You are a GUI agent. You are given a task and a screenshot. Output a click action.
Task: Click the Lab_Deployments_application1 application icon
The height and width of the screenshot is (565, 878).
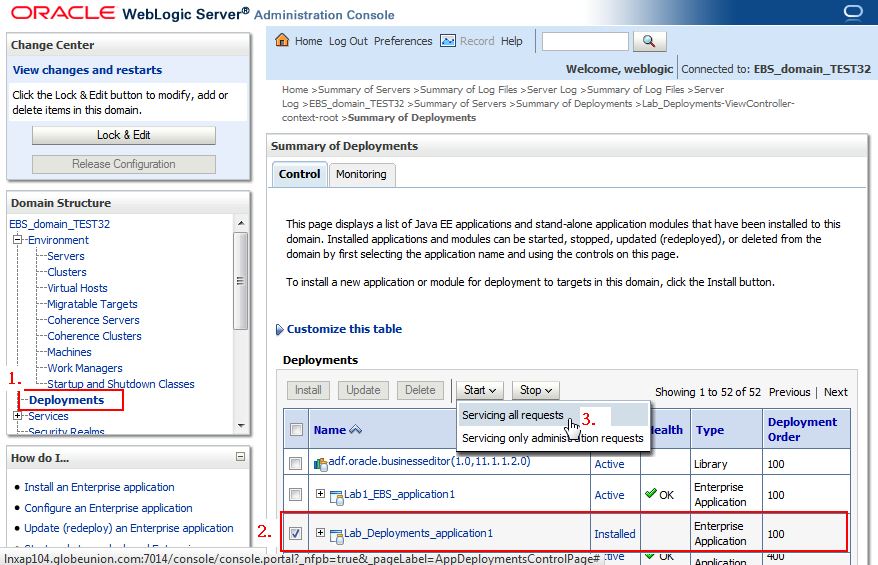337,536
